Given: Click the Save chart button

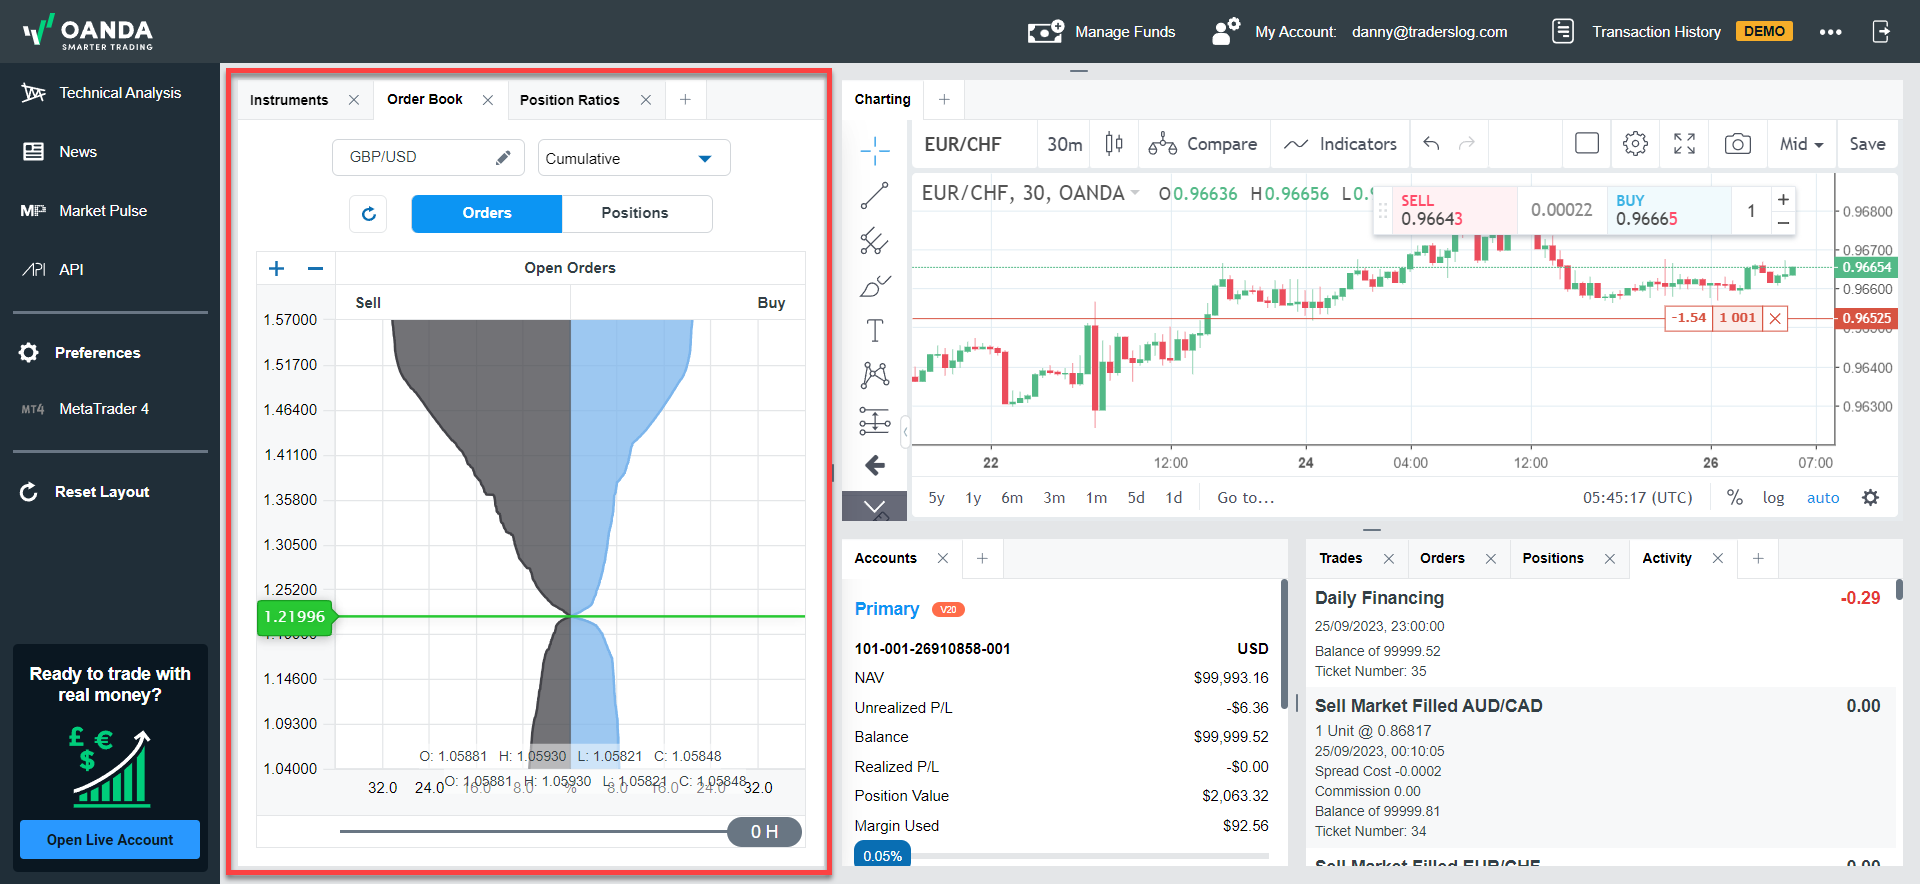Looking at the screenshot, I should click(1867, 144).
